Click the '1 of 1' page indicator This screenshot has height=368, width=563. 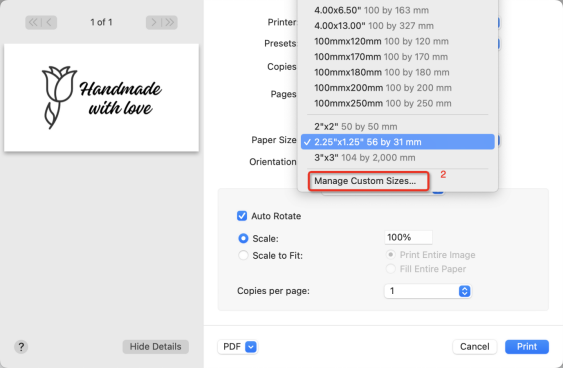[x=101, y=22]
